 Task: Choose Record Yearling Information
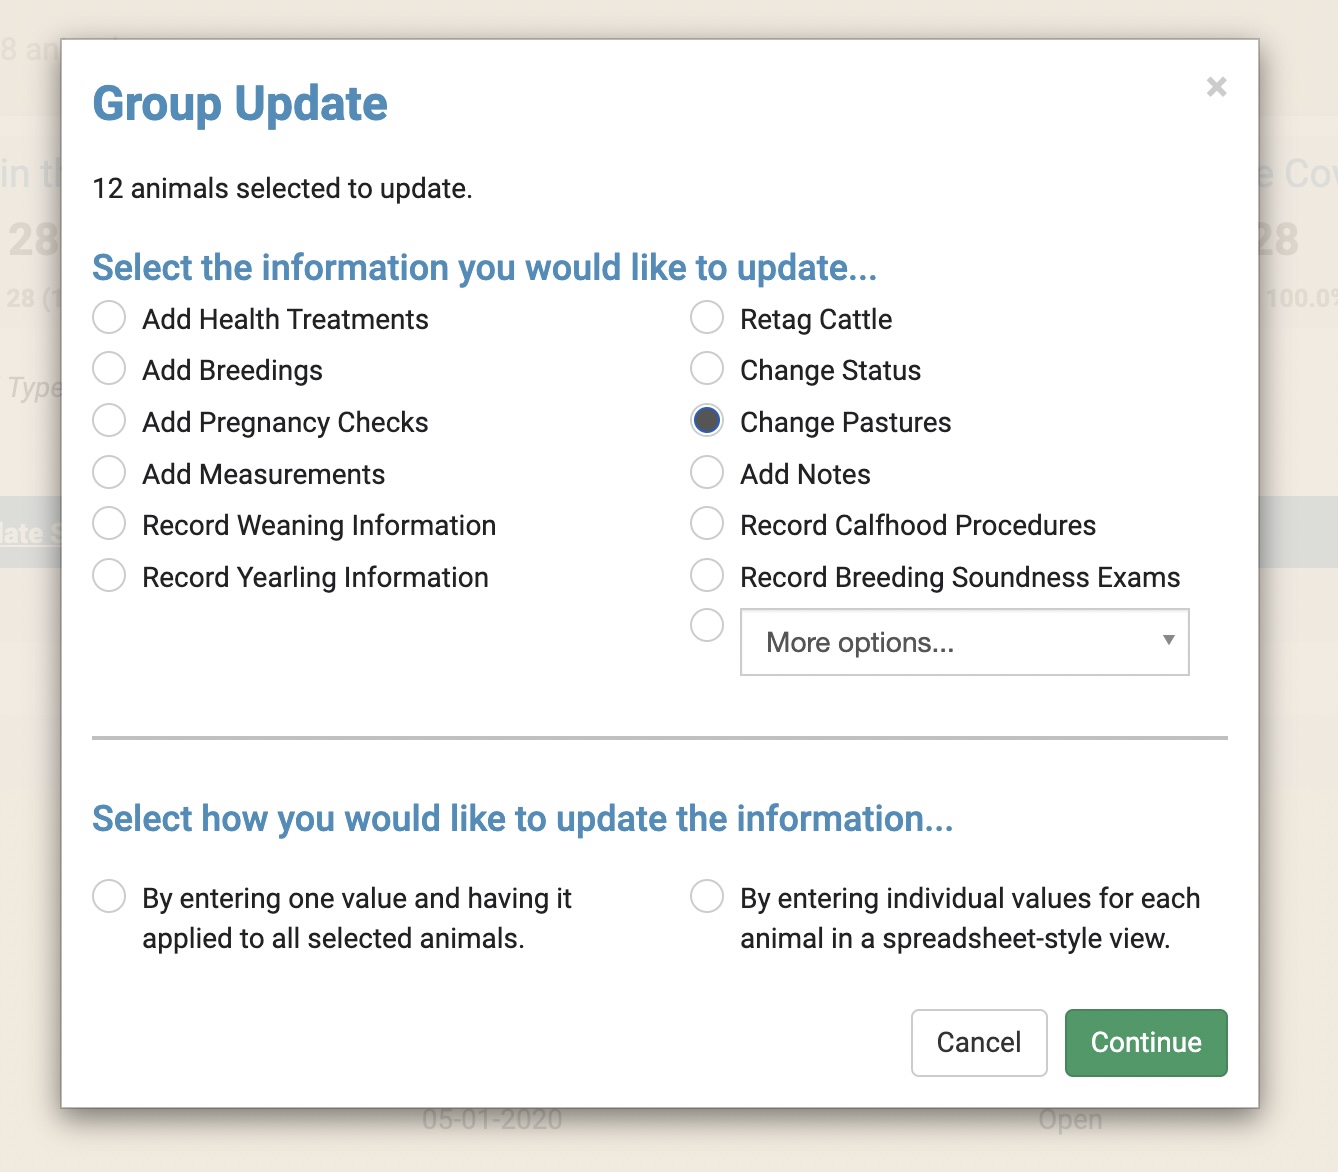click(x=109, y=576)
